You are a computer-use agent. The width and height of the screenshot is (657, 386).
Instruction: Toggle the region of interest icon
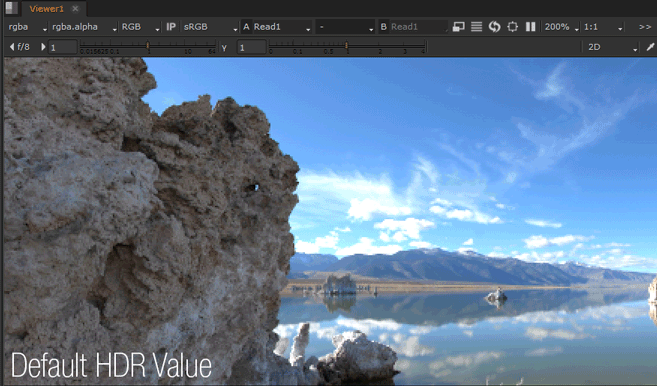512,27
